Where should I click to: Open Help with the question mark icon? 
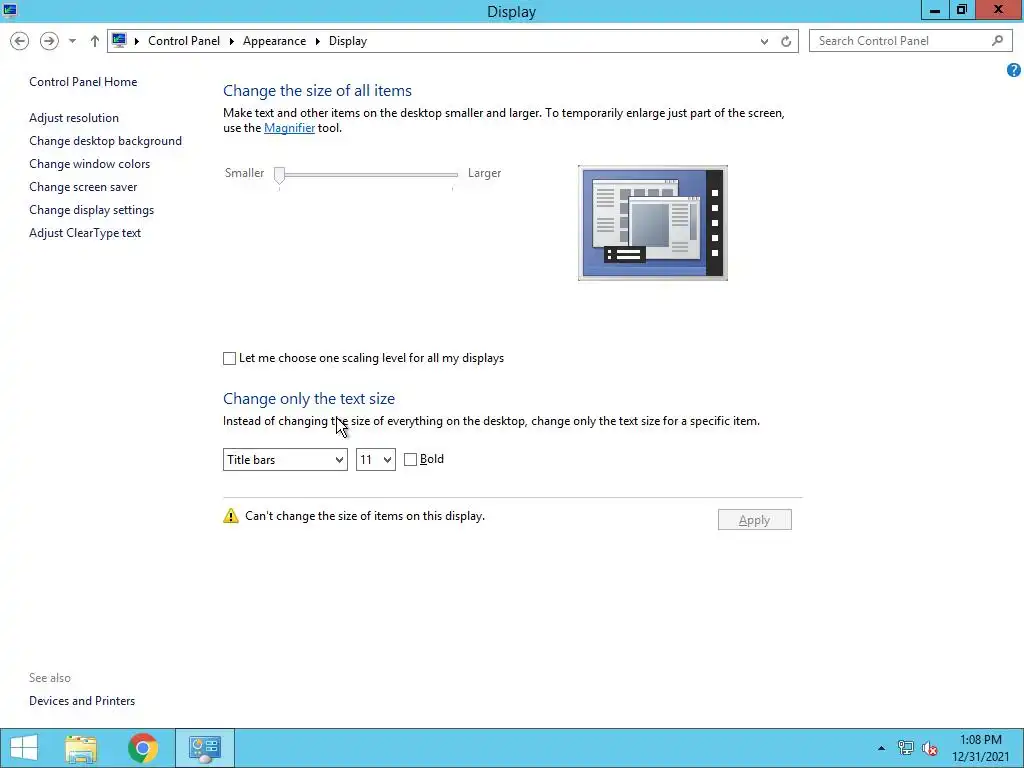[x=1014, y=71]
